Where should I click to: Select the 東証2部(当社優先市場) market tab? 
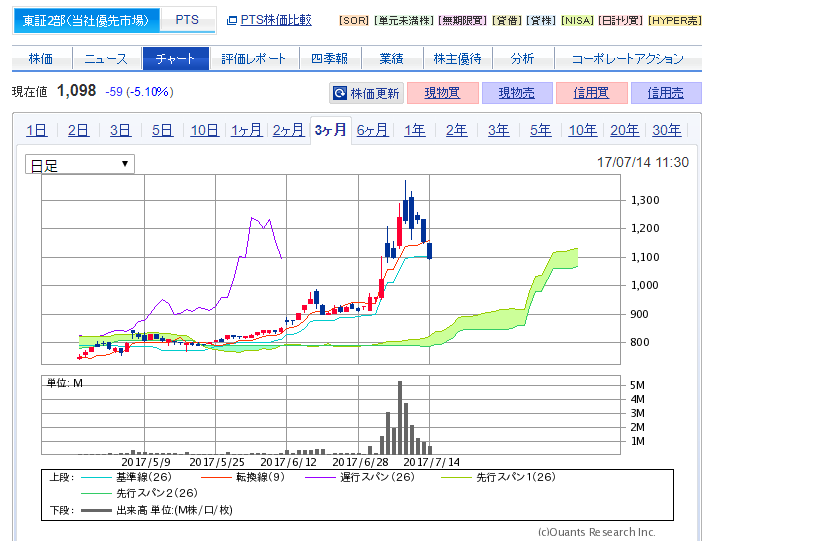(86, 21)
